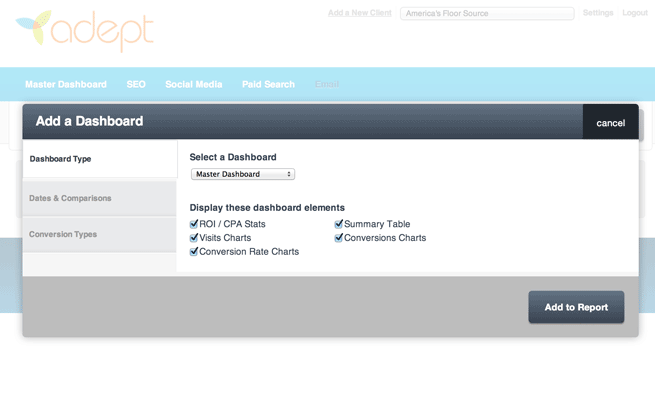Toggle the ROI / CPA Stats checkbox
Viewport: 655px width, 406px height.
[195, 224]
